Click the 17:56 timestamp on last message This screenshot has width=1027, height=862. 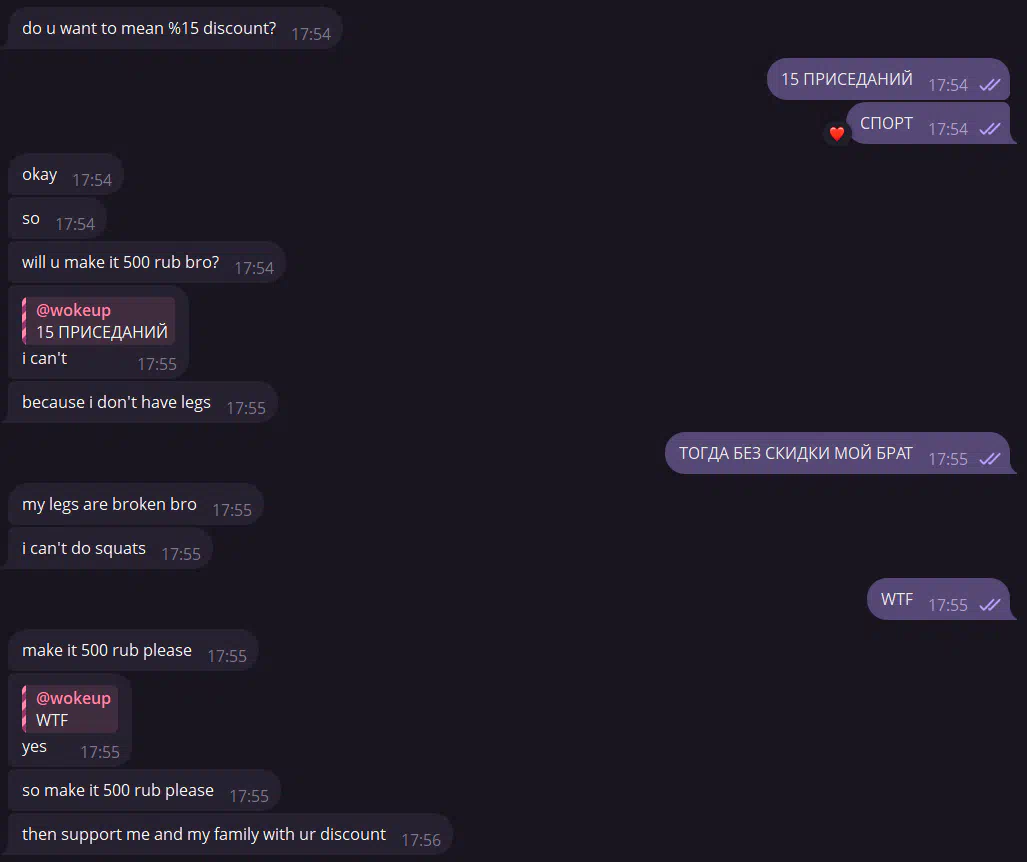420,840
